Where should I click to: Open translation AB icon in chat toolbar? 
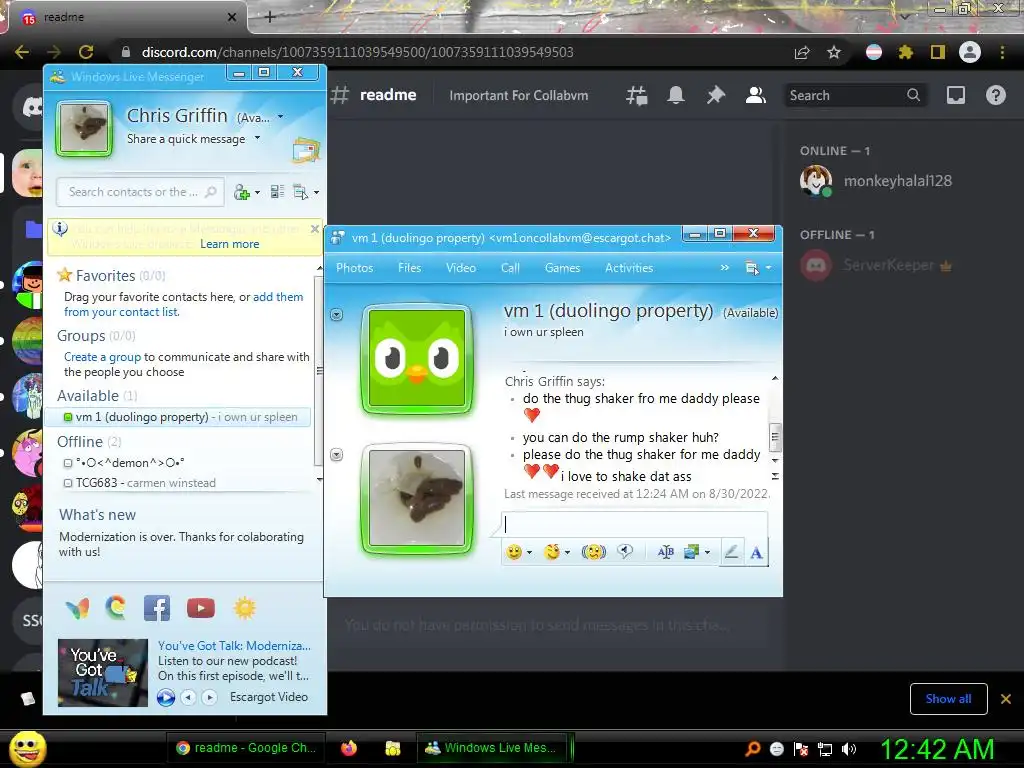coord(665,552)
